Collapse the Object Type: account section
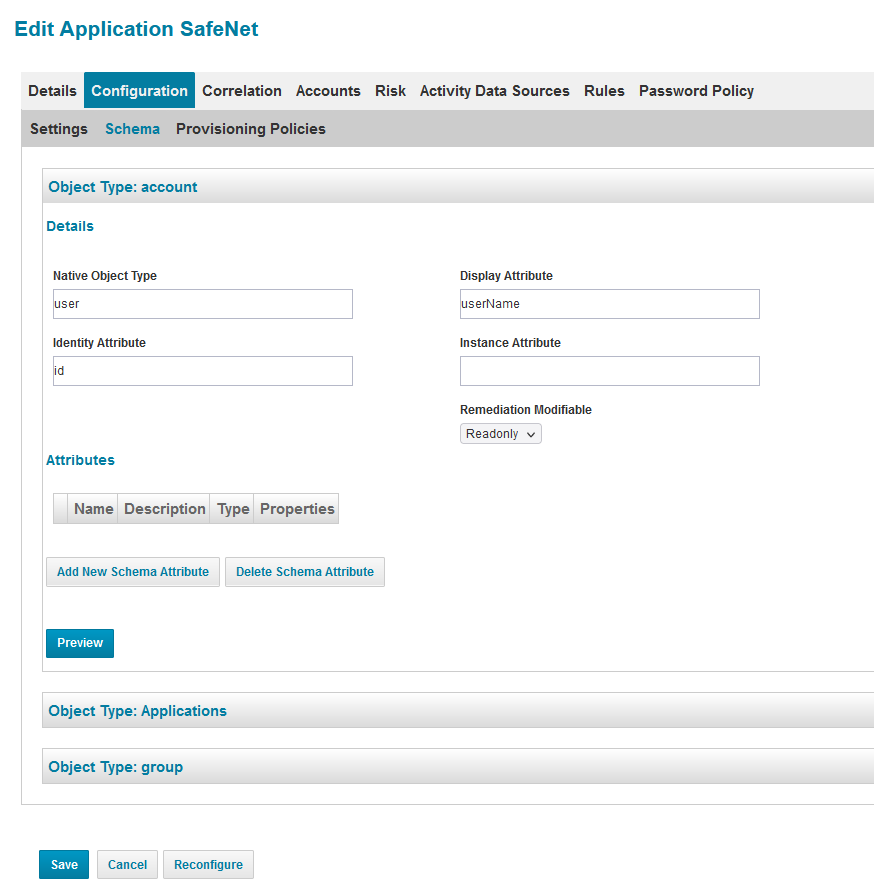This screenshot has height=887, width=874. coord(458,186)
